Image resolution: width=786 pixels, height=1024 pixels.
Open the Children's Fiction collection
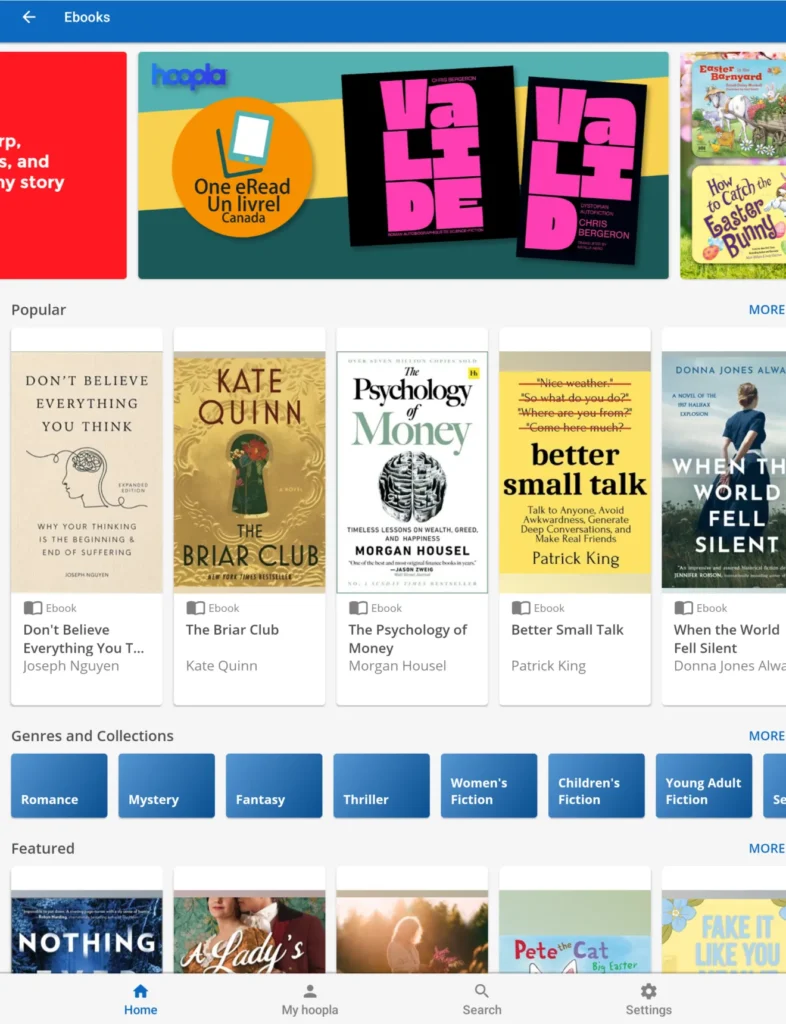pyautogui.click(x=596, y=786)
